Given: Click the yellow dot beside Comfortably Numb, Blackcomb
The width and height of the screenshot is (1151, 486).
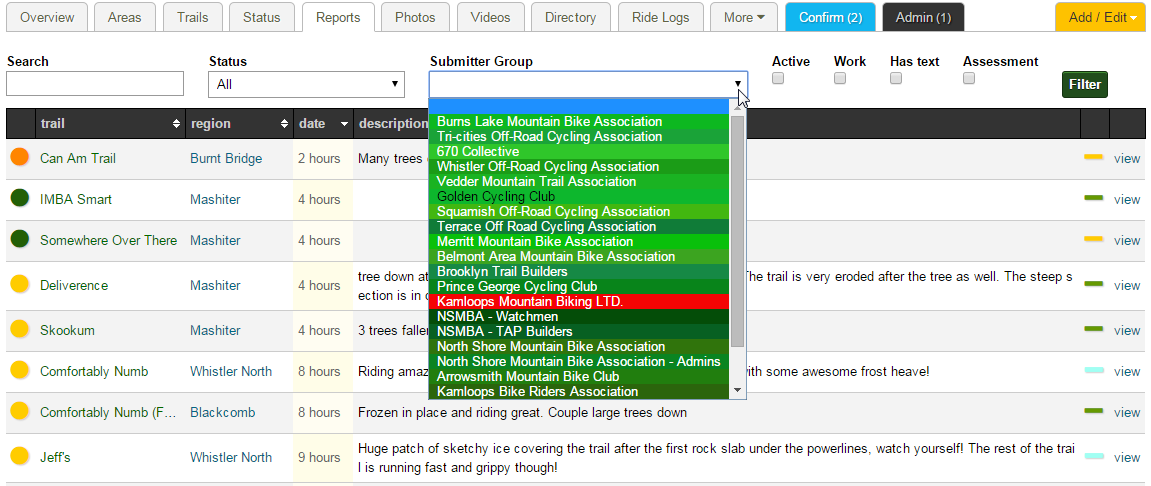Looking at the screenshot, I should point(20,412).
